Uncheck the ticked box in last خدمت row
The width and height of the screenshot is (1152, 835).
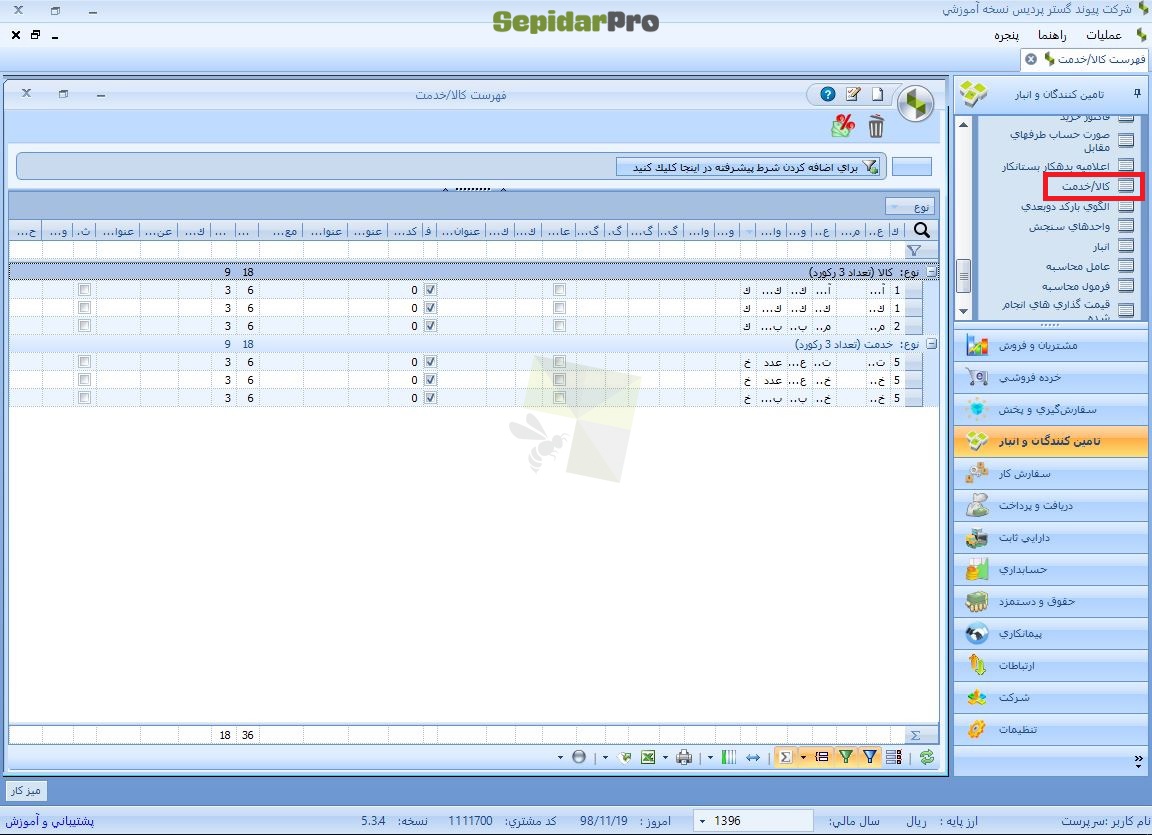[x=431, y=397]
